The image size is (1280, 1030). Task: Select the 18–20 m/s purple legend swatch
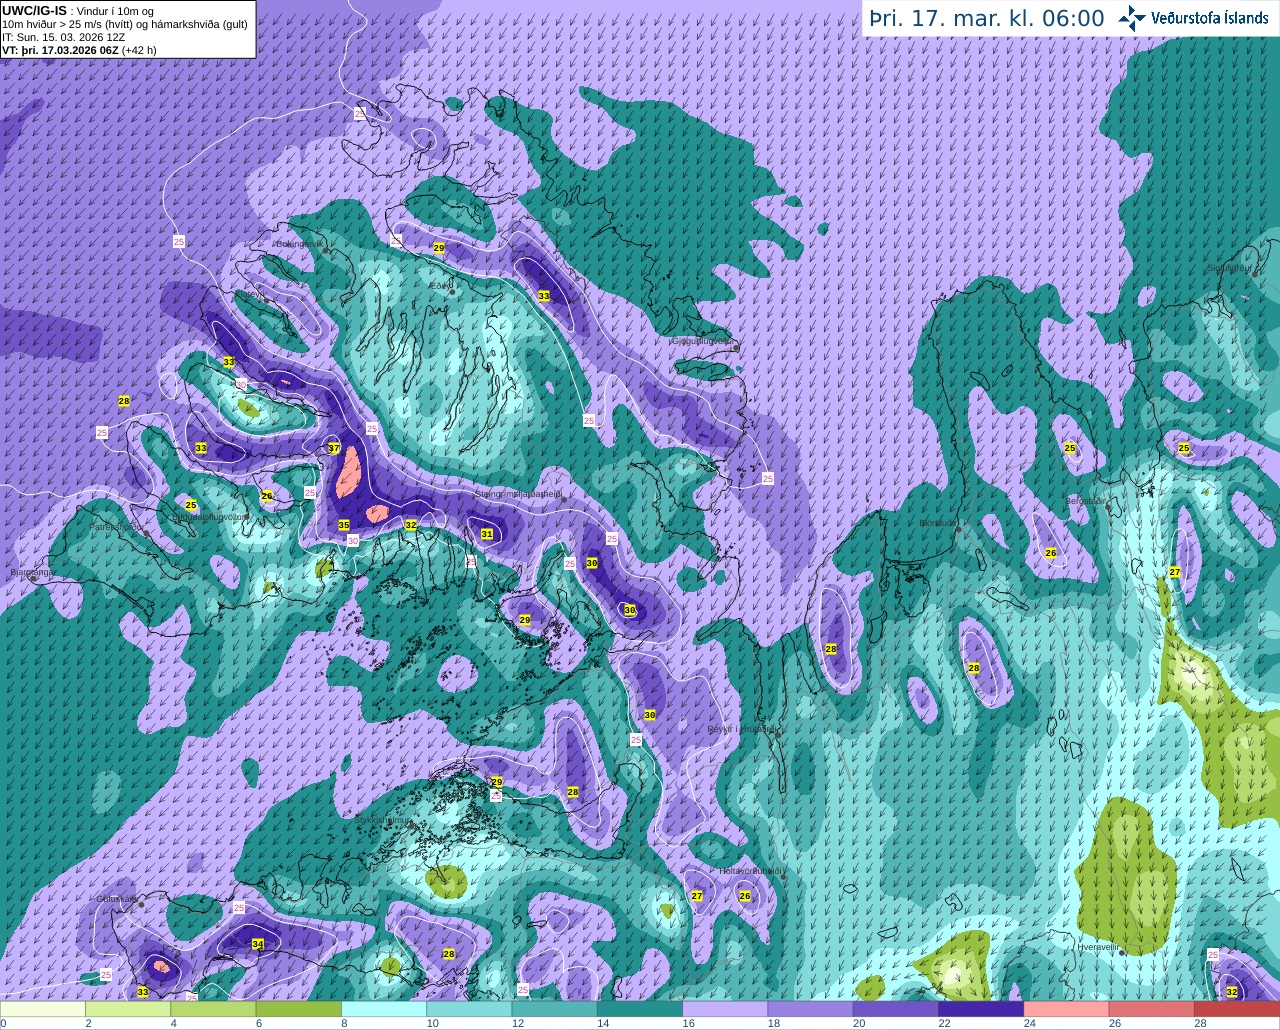812,1009
